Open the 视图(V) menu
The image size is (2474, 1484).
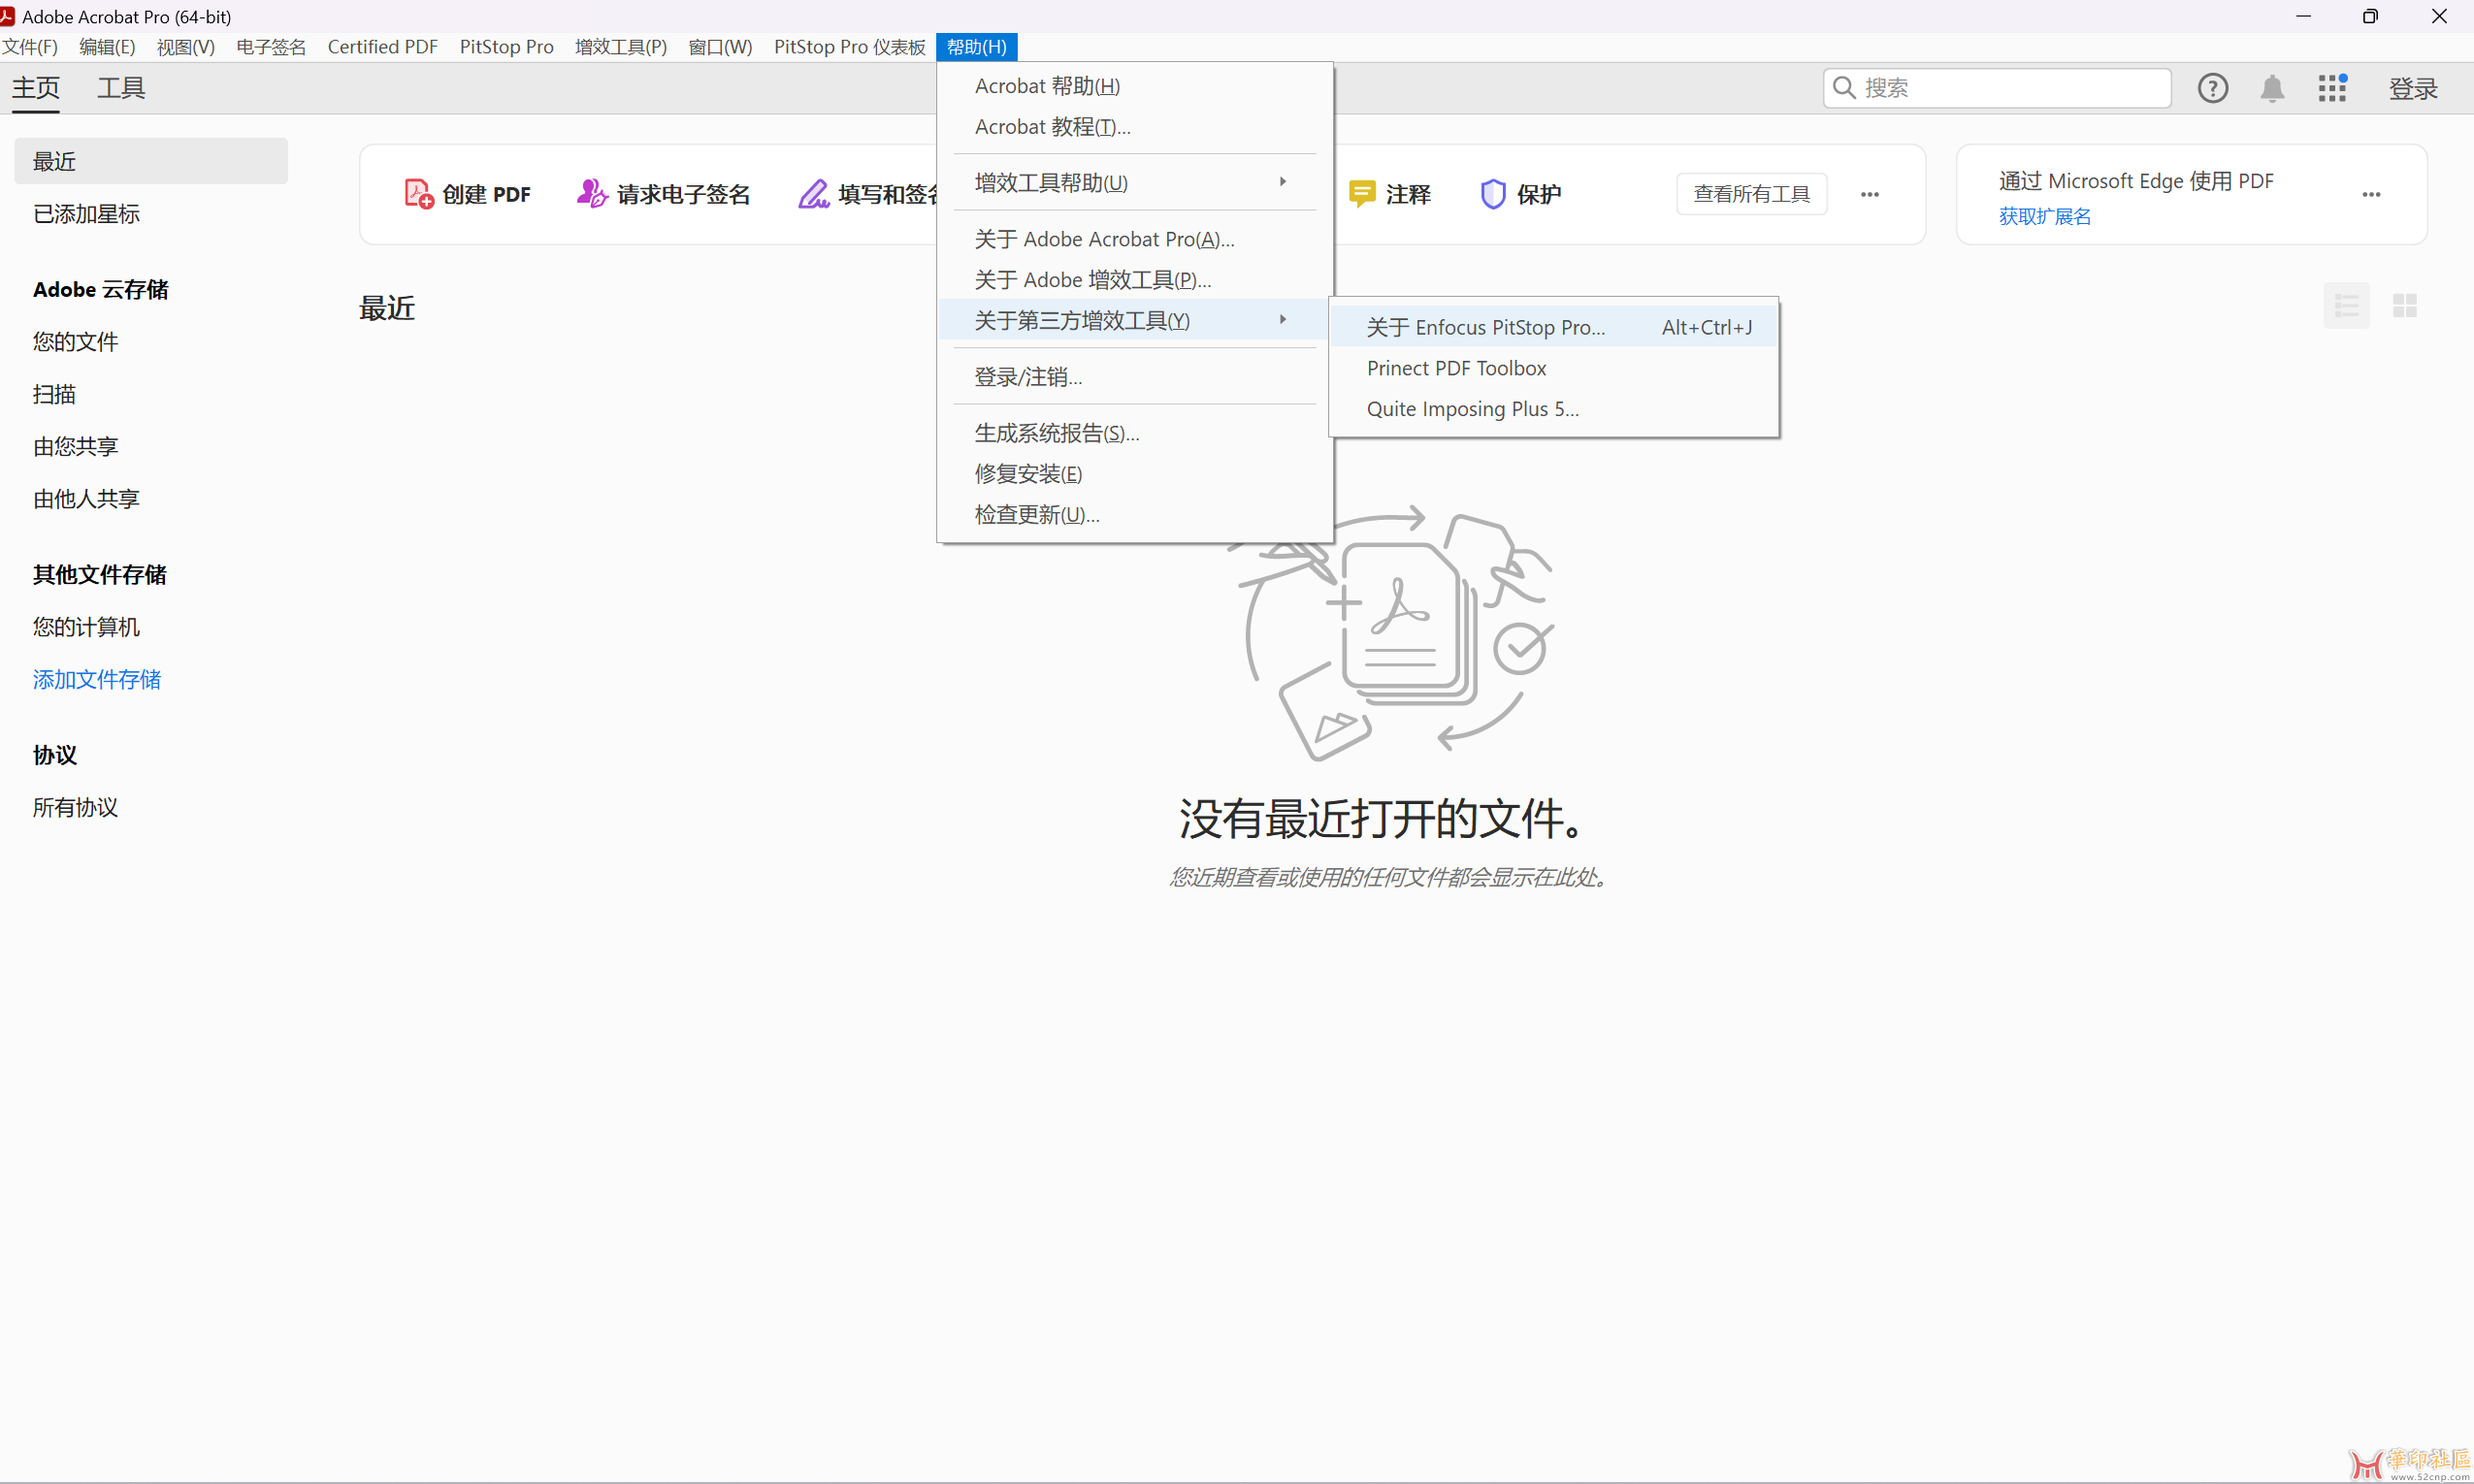point(186,47)
